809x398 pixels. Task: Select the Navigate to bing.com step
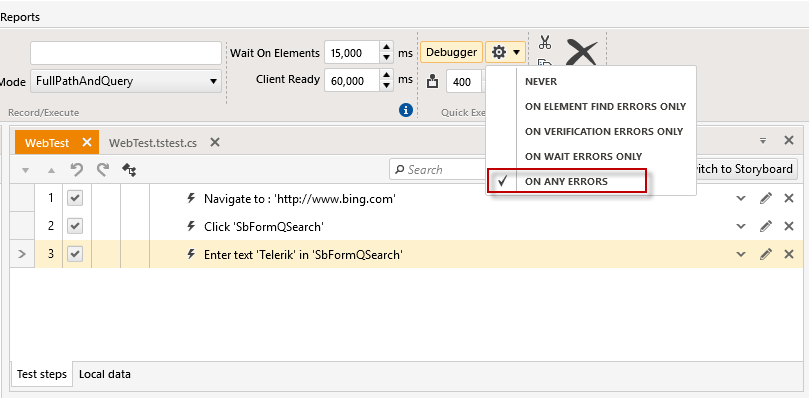pos(300,198)
